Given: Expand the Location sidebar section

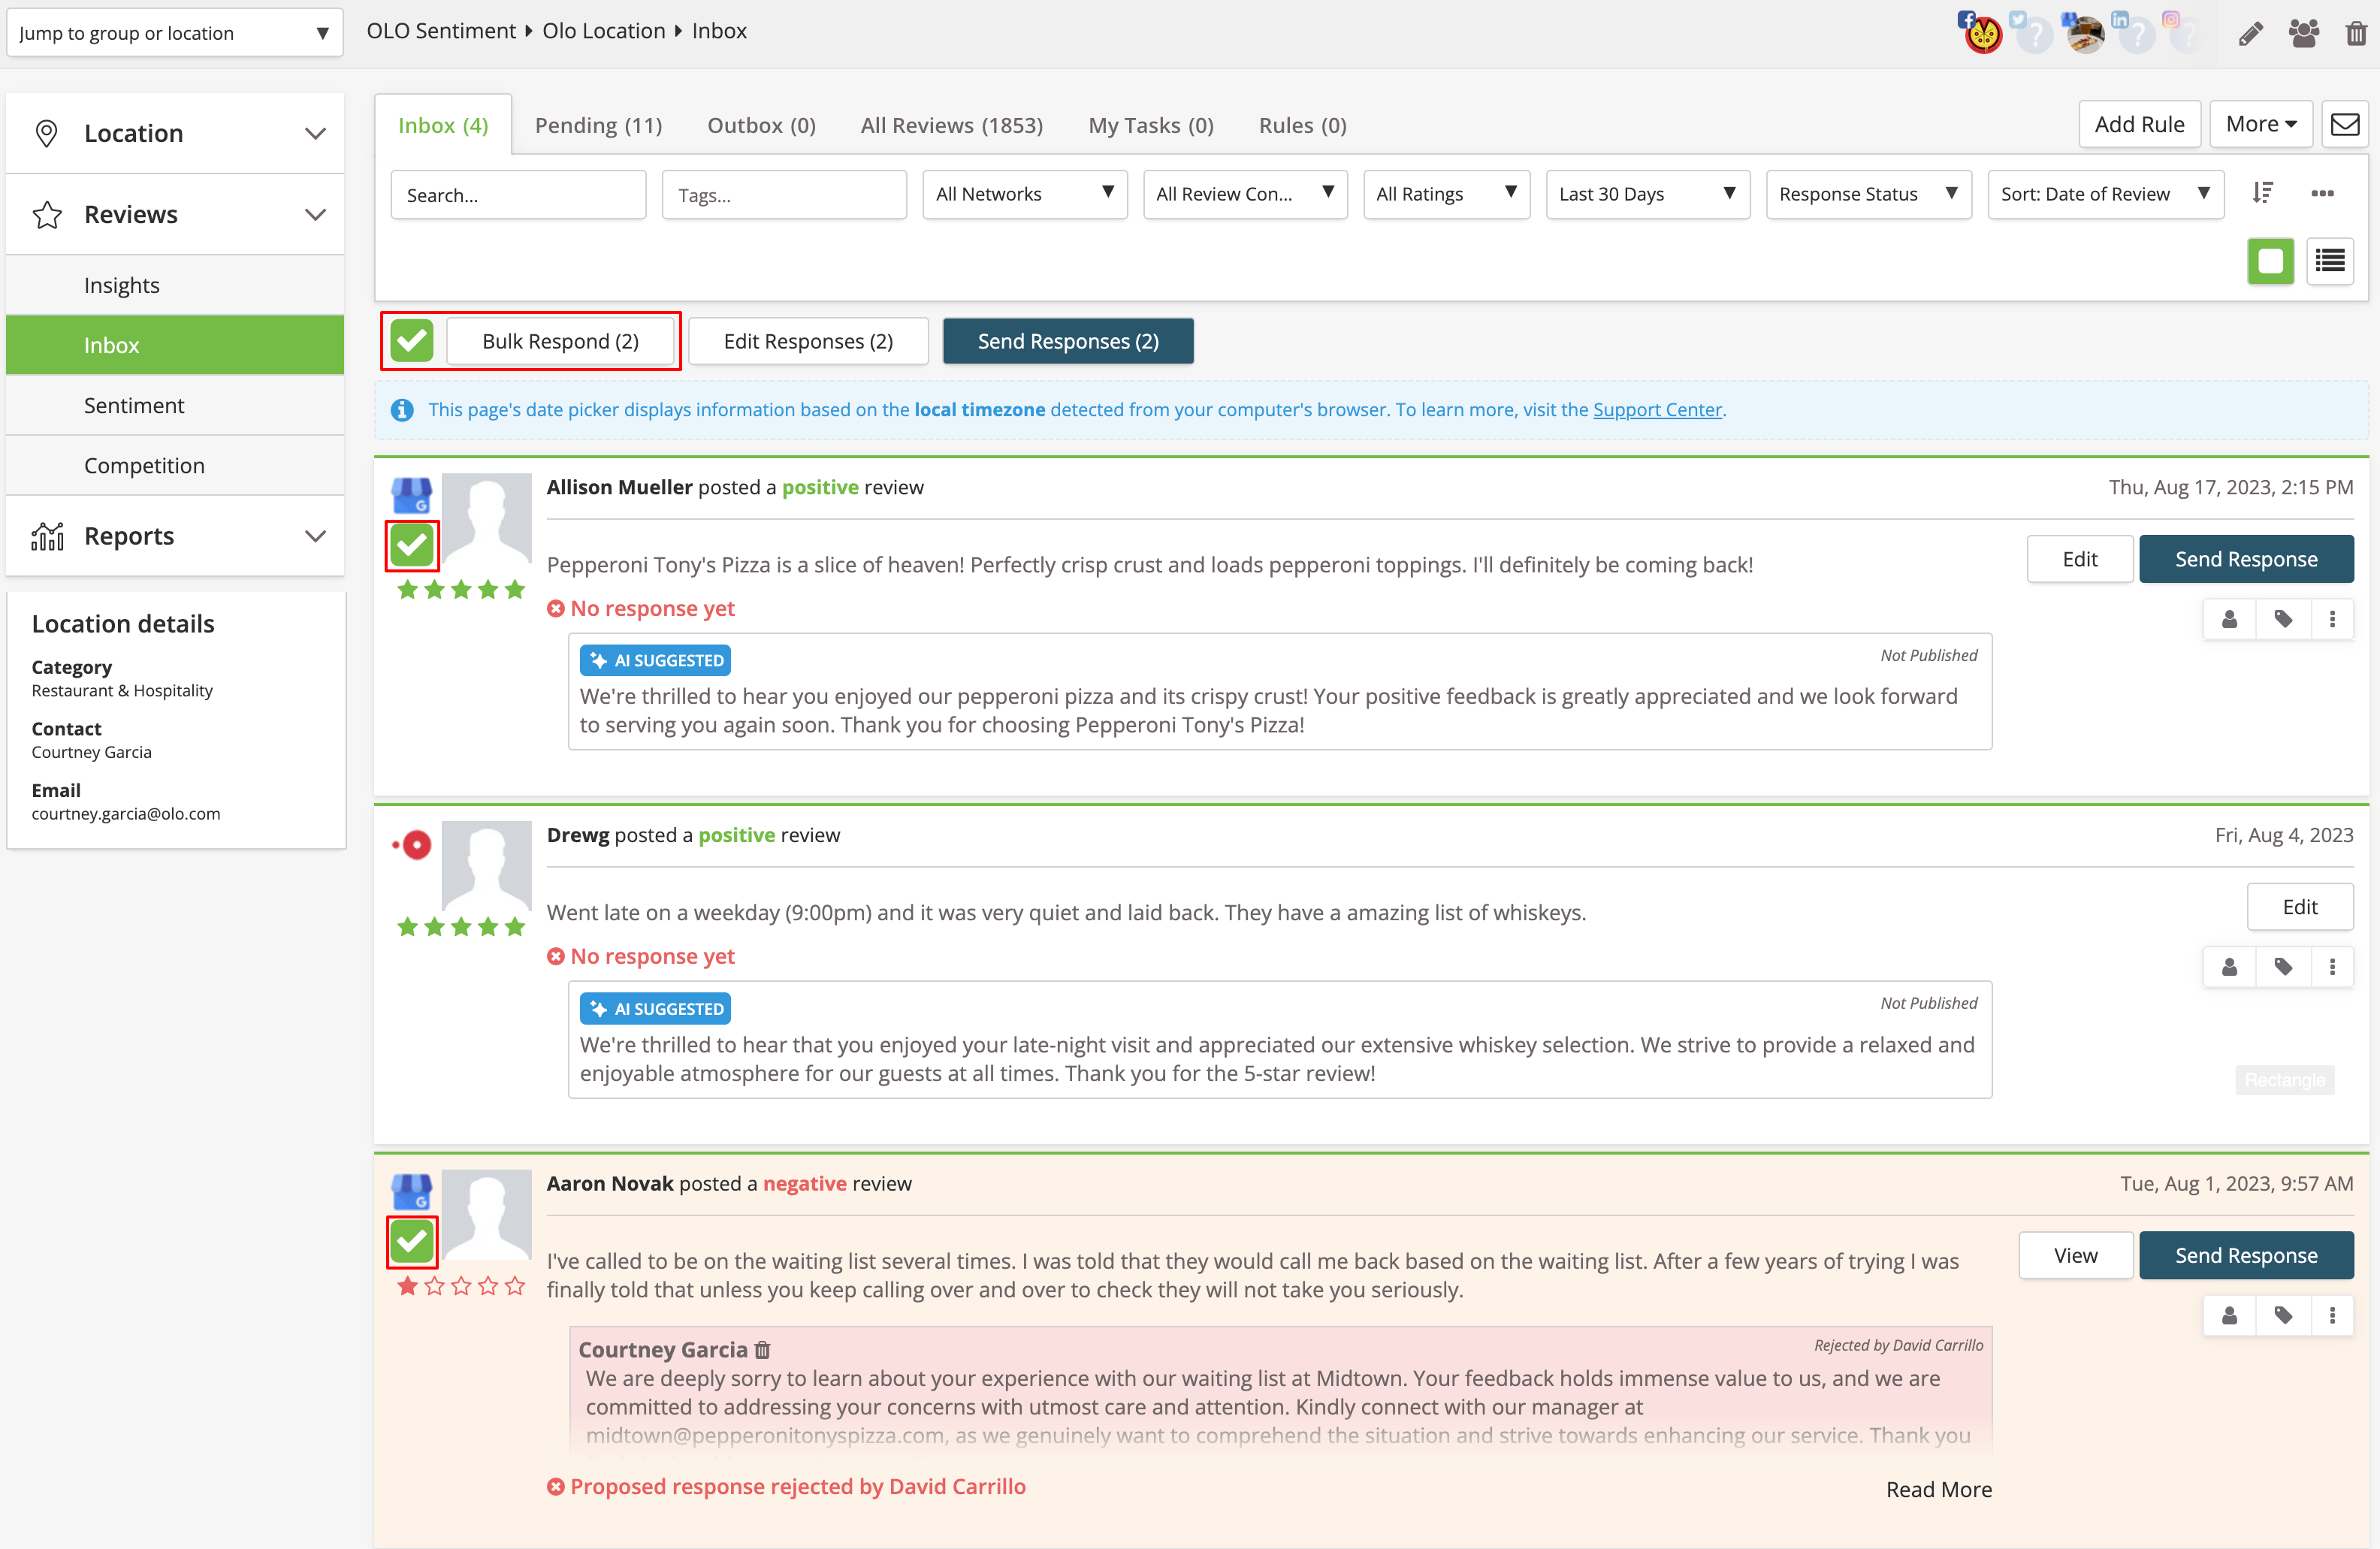Looking at the screenshot, I should (175, 133).
